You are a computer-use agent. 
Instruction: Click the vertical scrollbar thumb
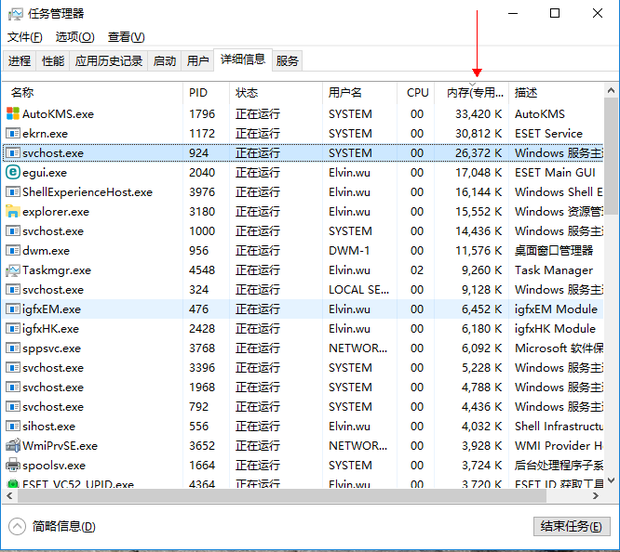point(611,156)
